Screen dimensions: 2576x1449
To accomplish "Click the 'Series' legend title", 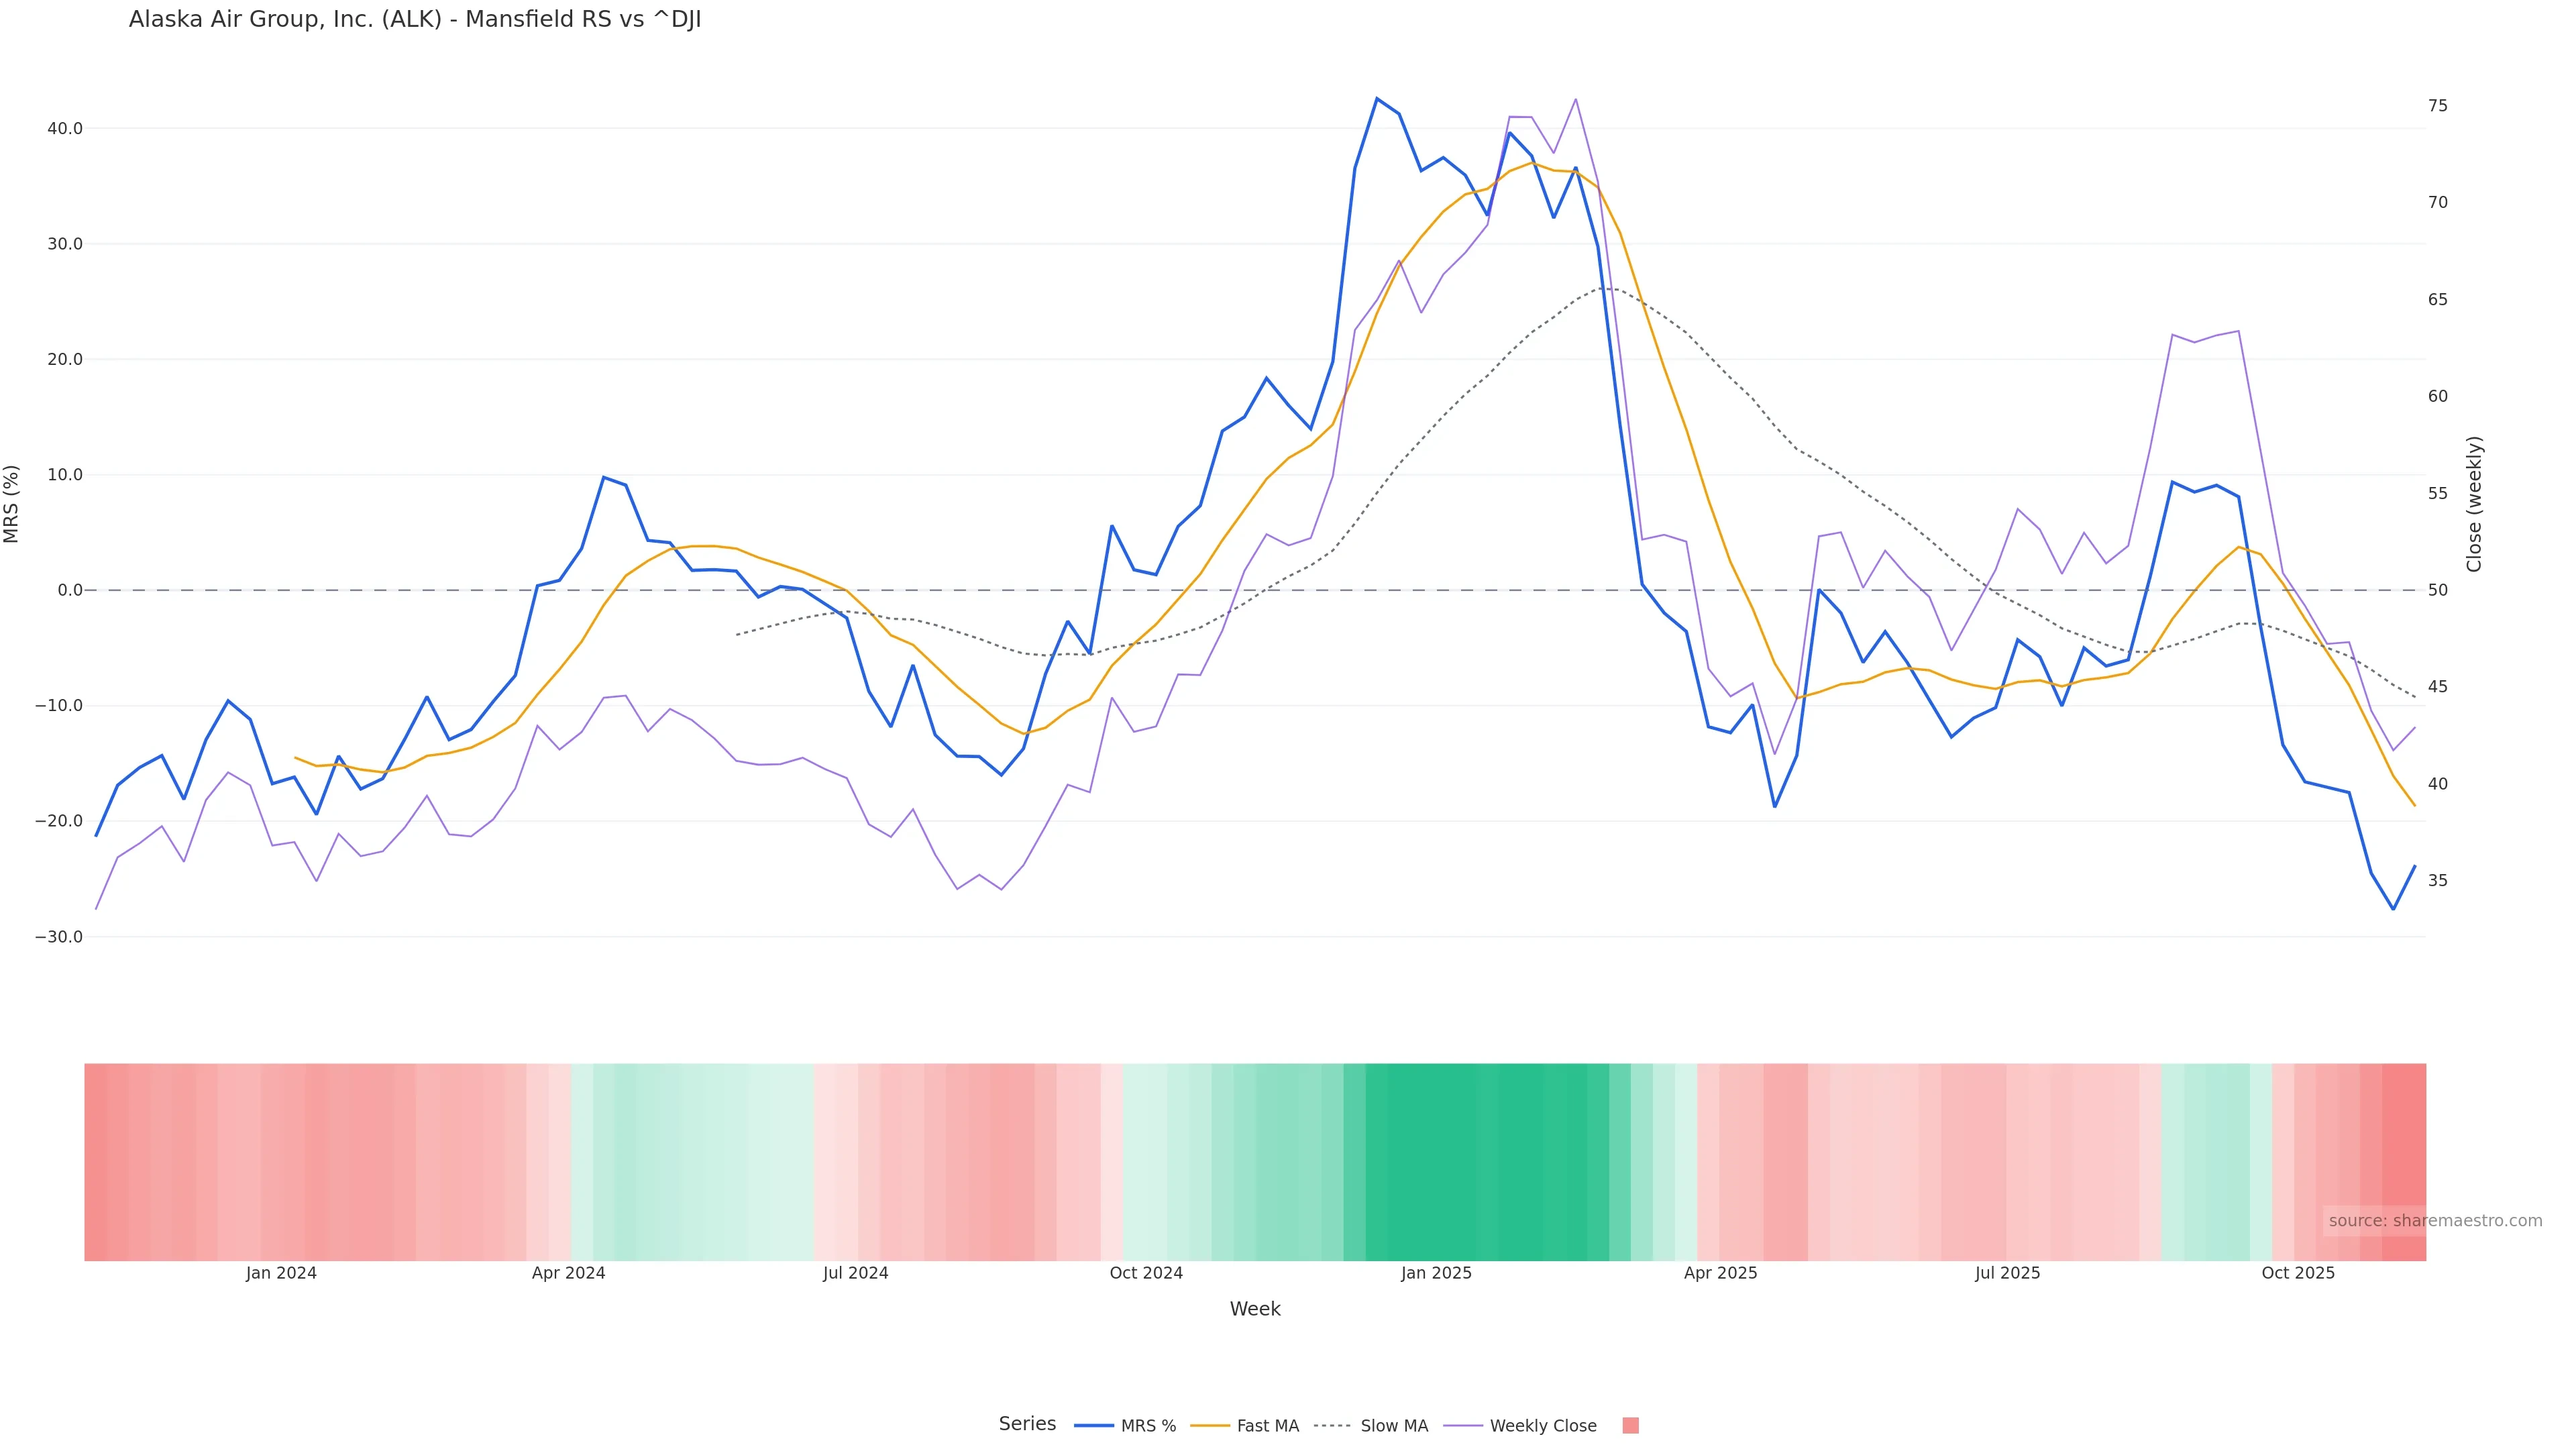I will pos(1027,1424).
